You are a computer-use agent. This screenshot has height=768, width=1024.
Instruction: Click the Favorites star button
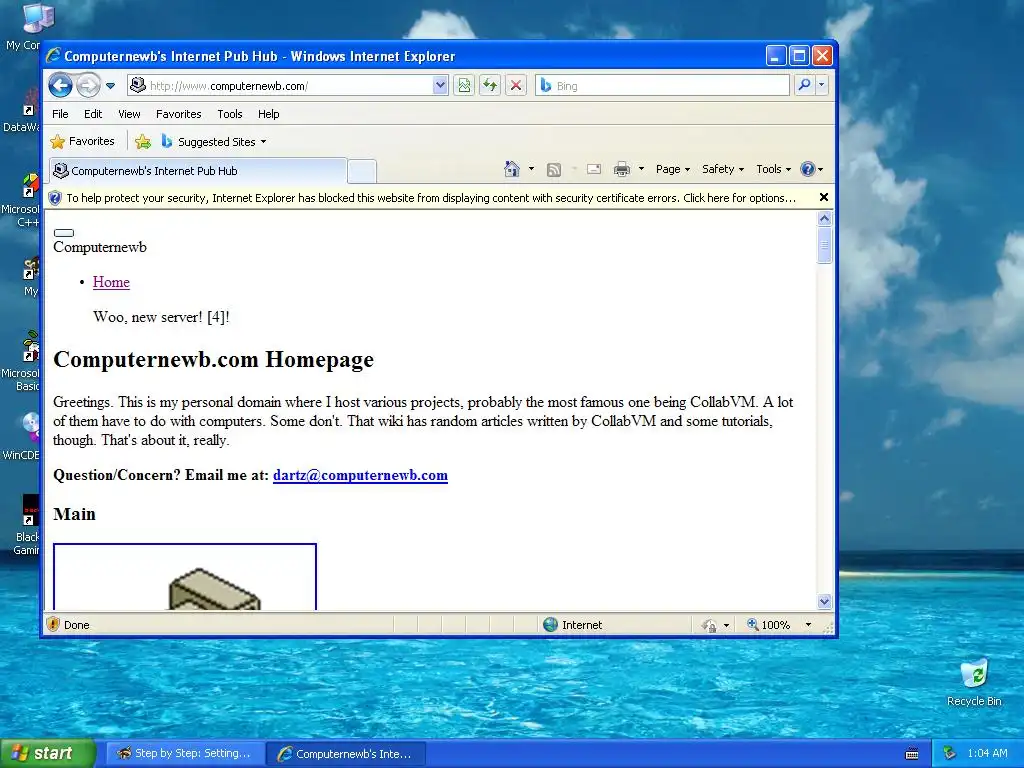tap(82, 141)
